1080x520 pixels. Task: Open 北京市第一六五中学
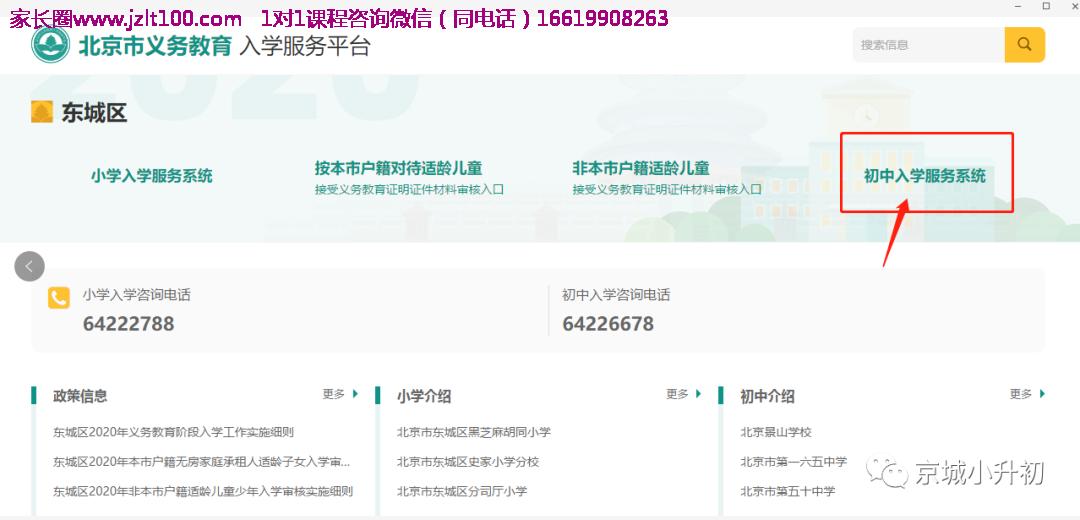(793, 461)
